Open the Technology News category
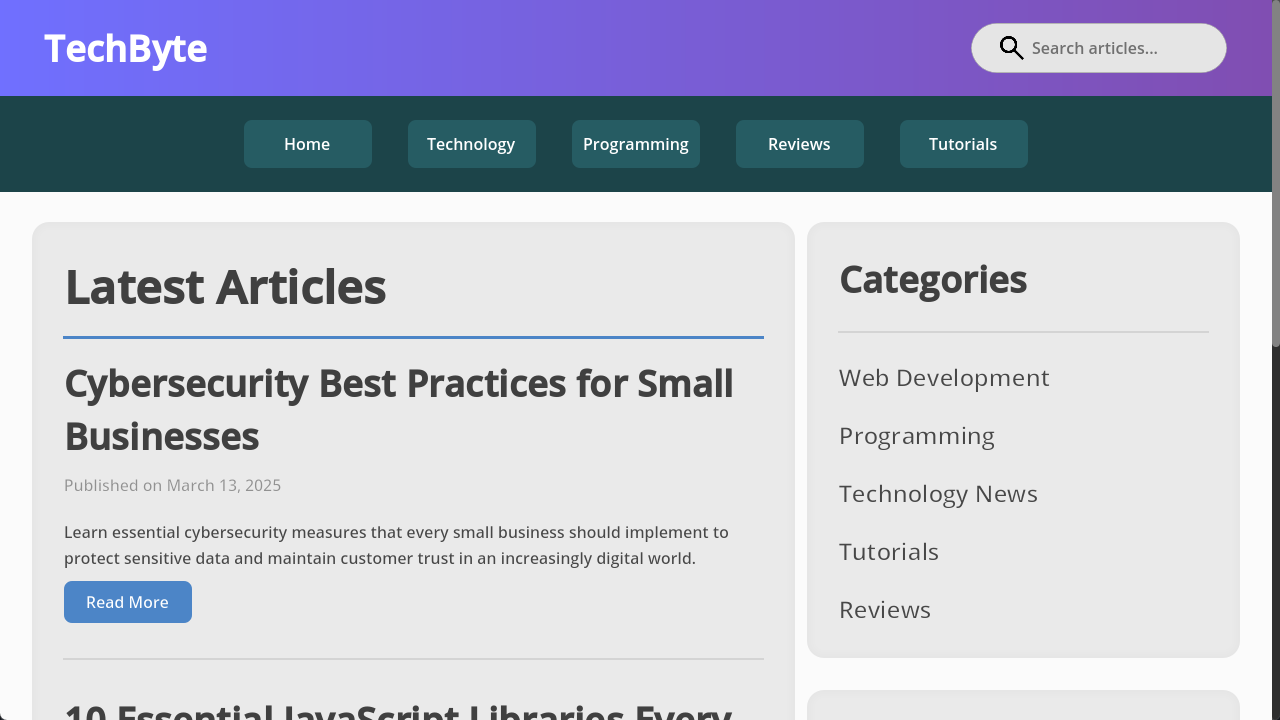 pos(938,494)
